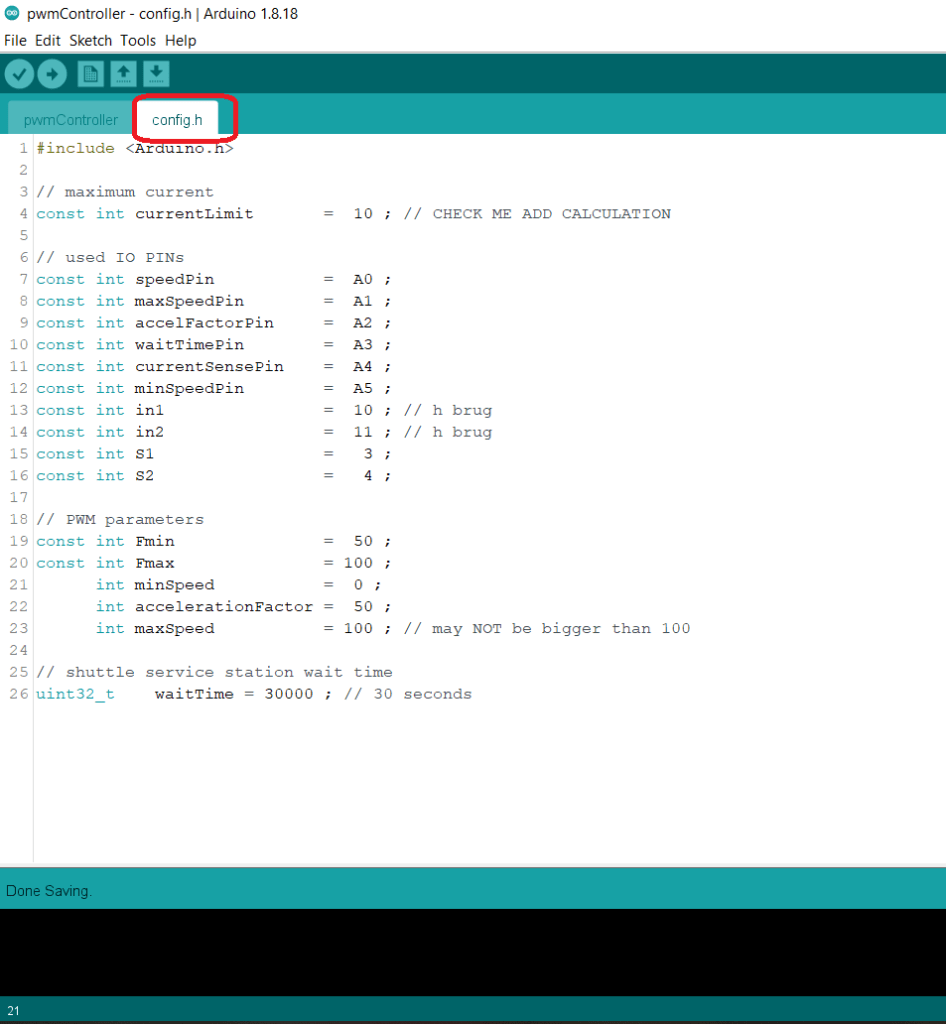The width and height of the screenshot is (946, 1024).
Task: Create a new sketch with New icon
Action: tap(91, 74)
